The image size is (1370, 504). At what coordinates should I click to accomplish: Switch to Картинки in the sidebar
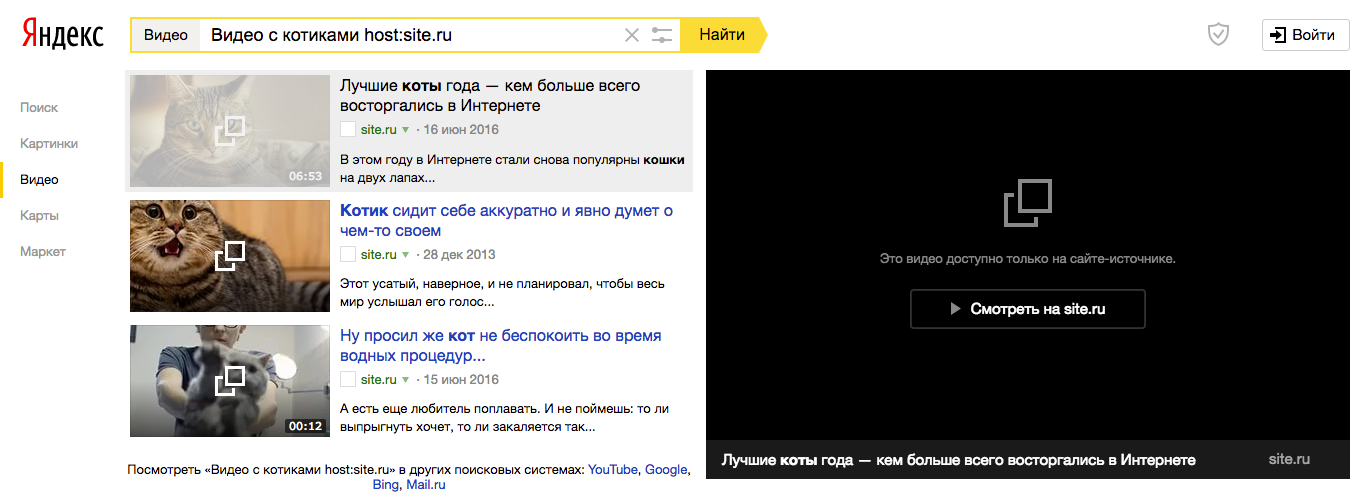tap(49, 143)
